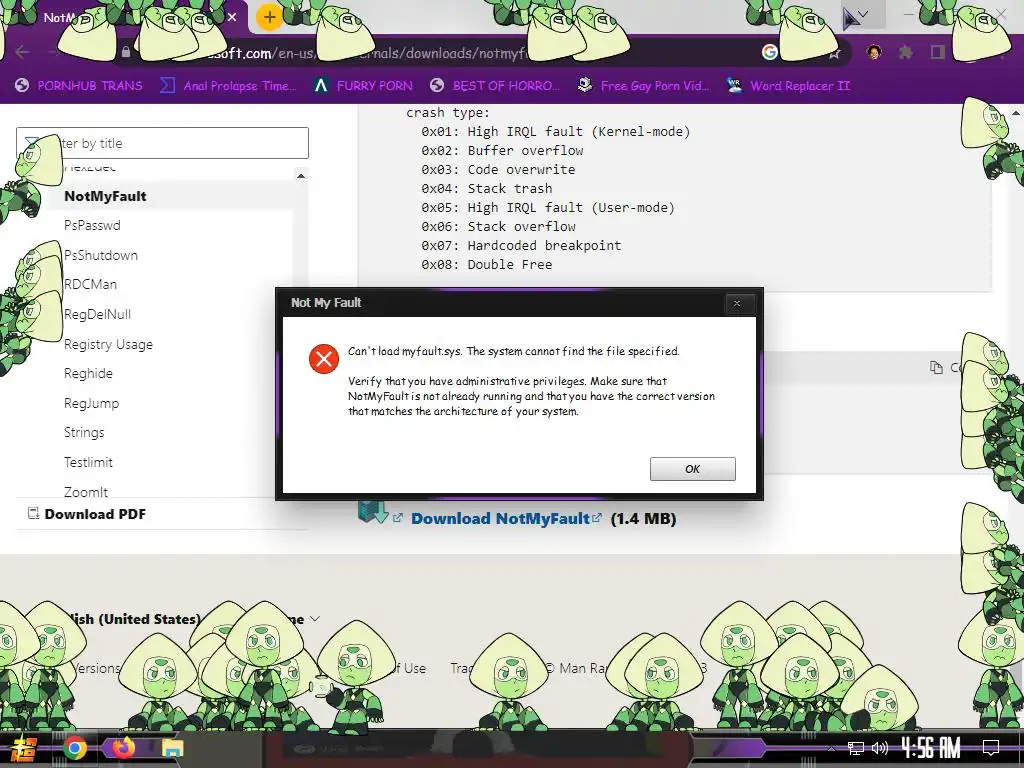1024x768 pixels.
Task: Open Testlimit in the sidebar list
Action: tap(88, 462)
